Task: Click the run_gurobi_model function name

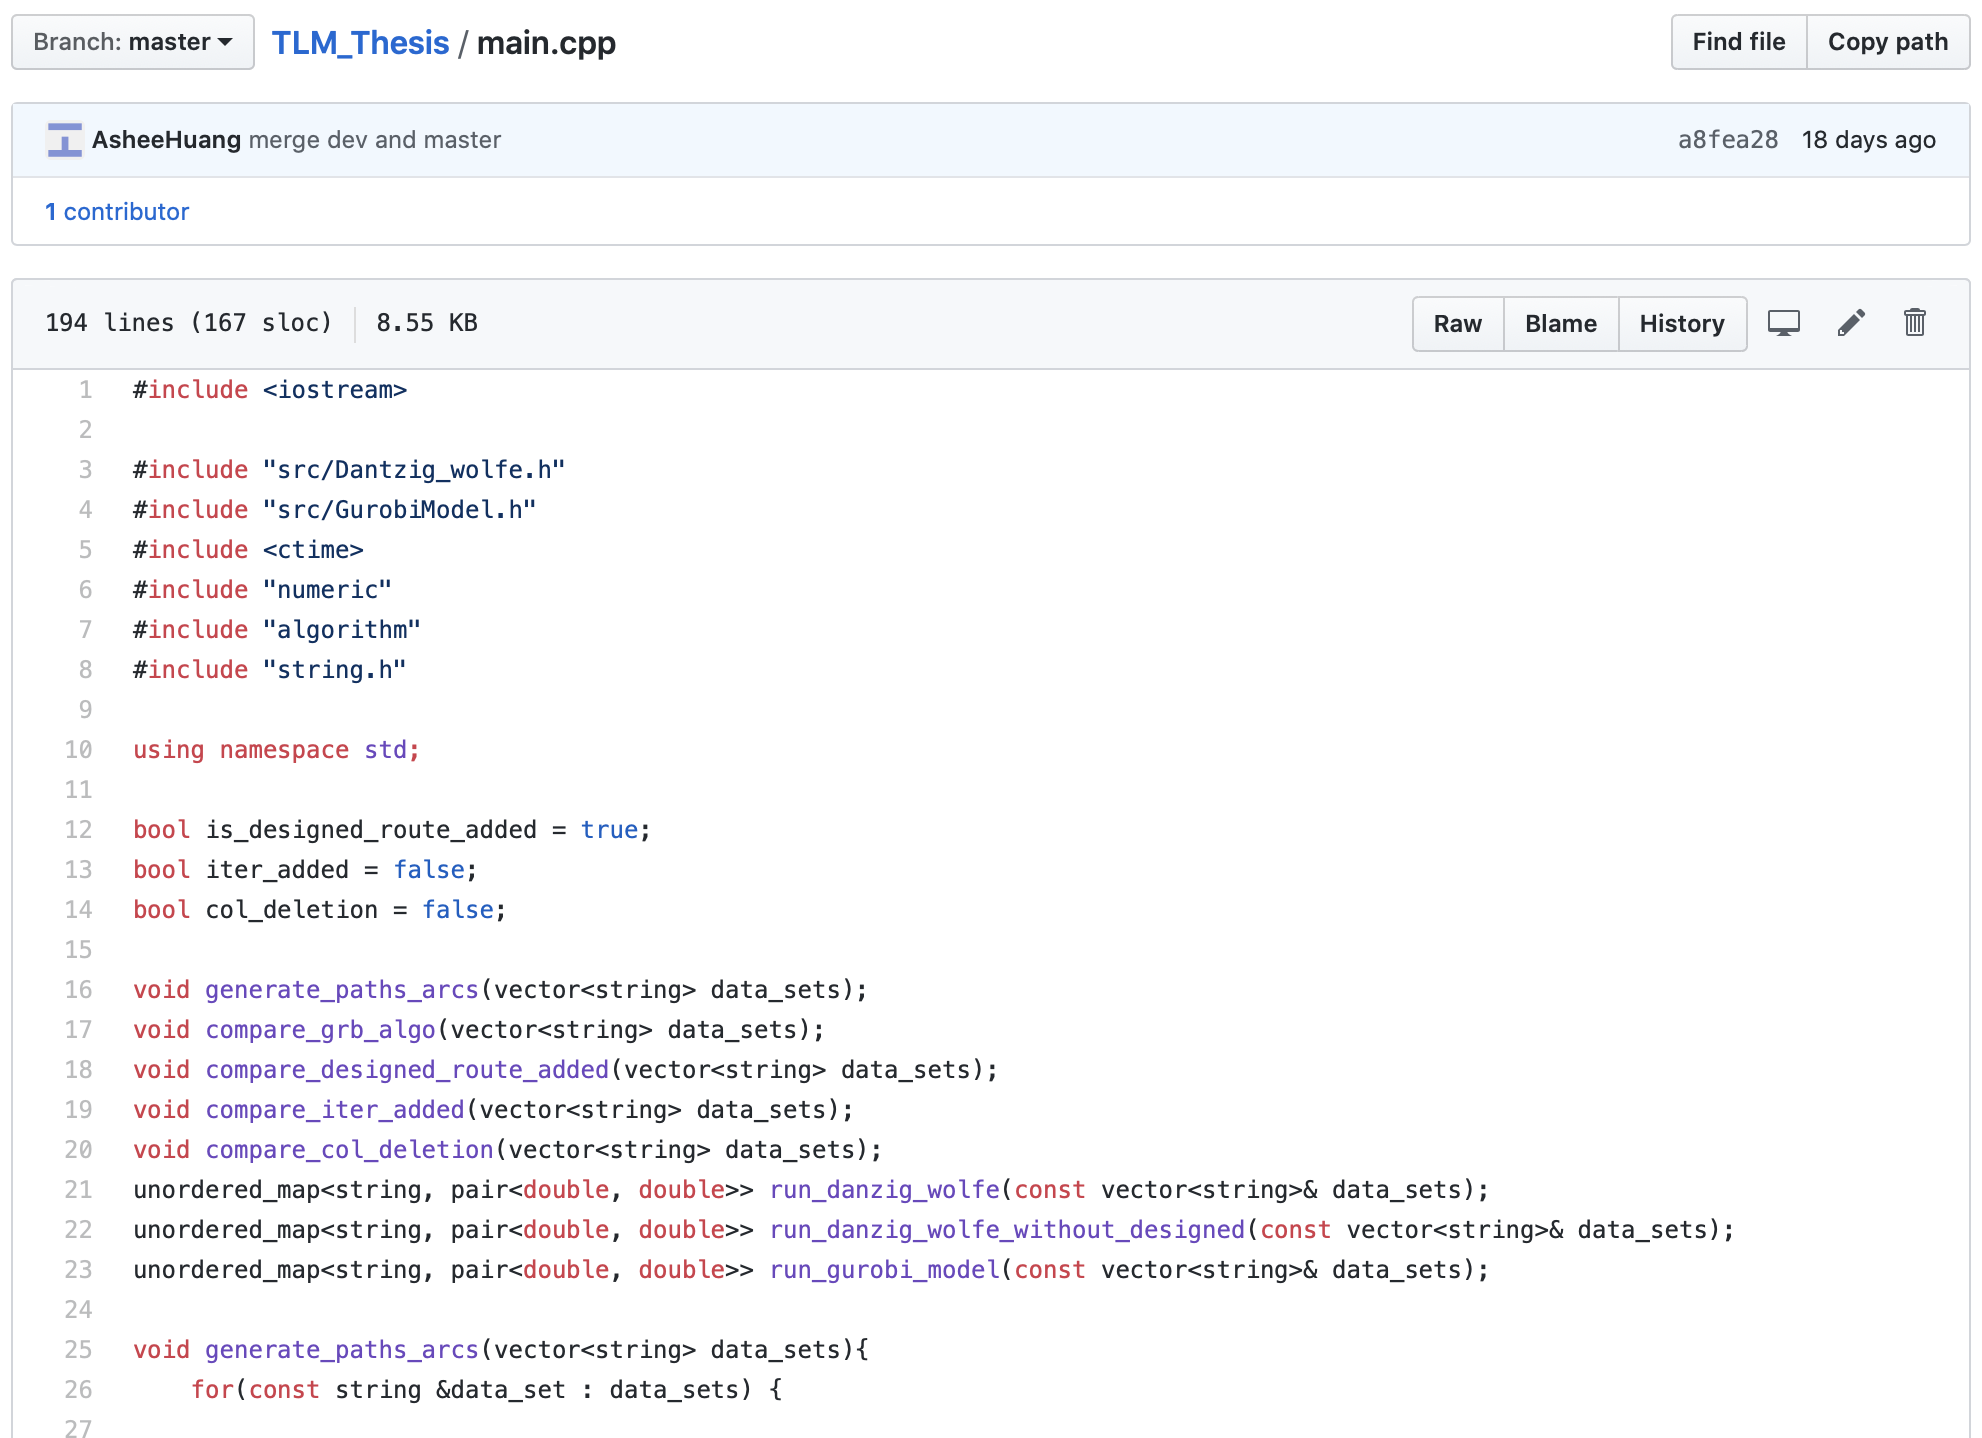Action: coord(884,1270)
